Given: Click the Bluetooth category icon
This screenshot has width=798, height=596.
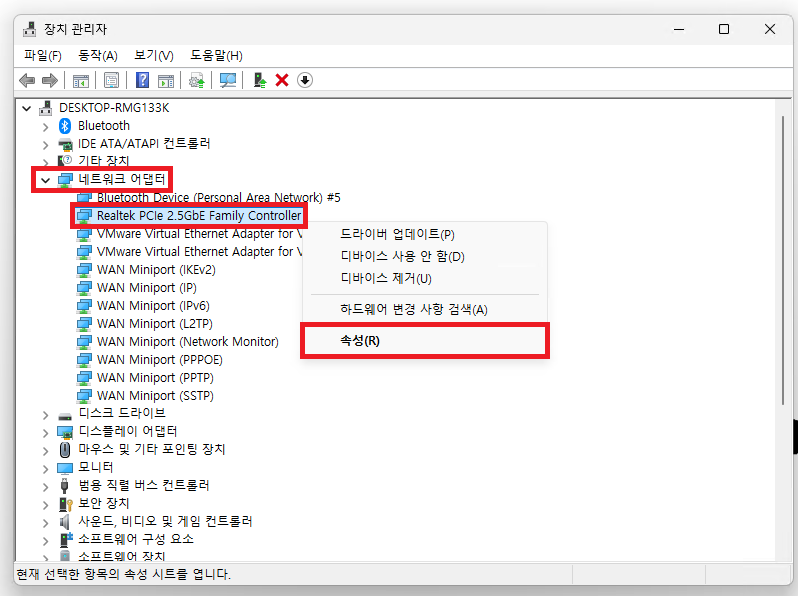Looking at the screenshot, I should pos(65,126).
